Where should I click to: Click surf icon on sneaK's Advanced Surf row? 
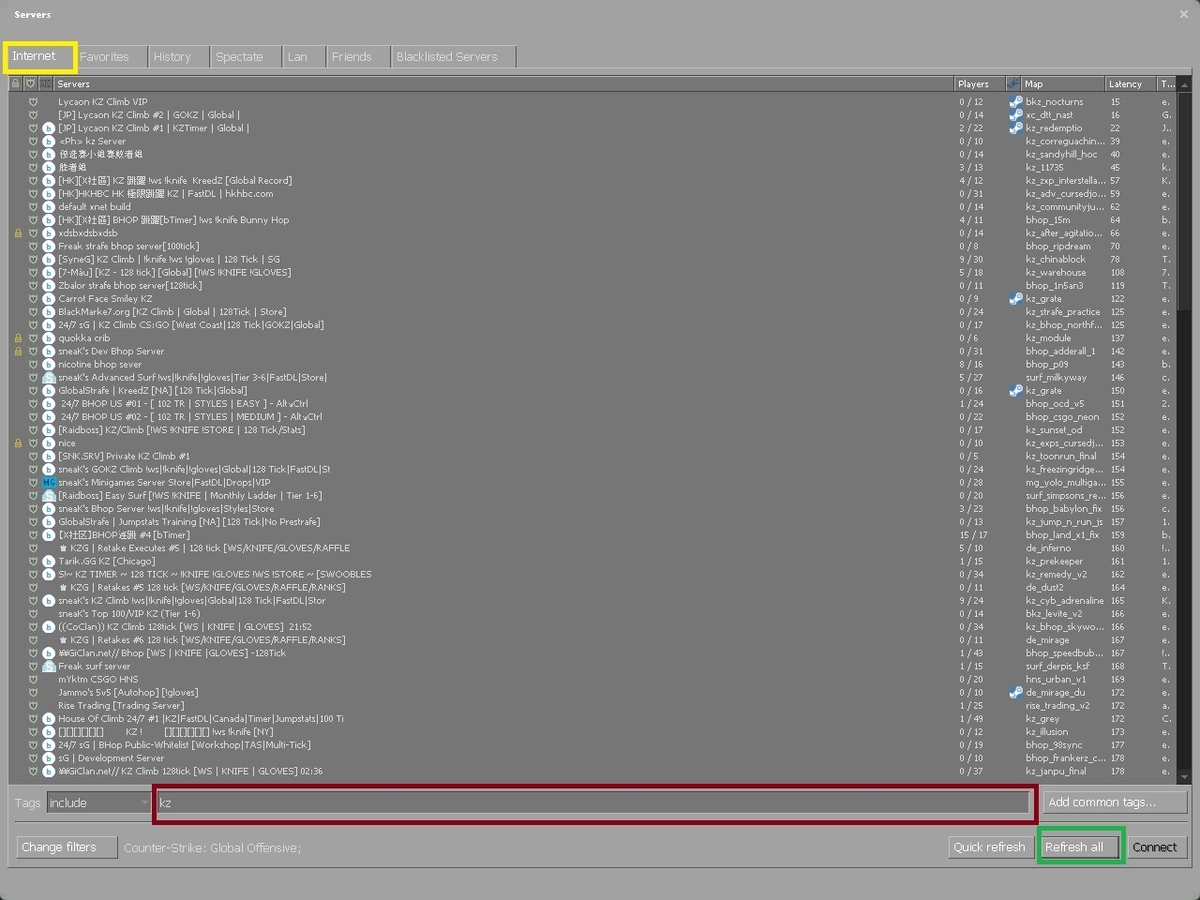(x=48, y=377)
